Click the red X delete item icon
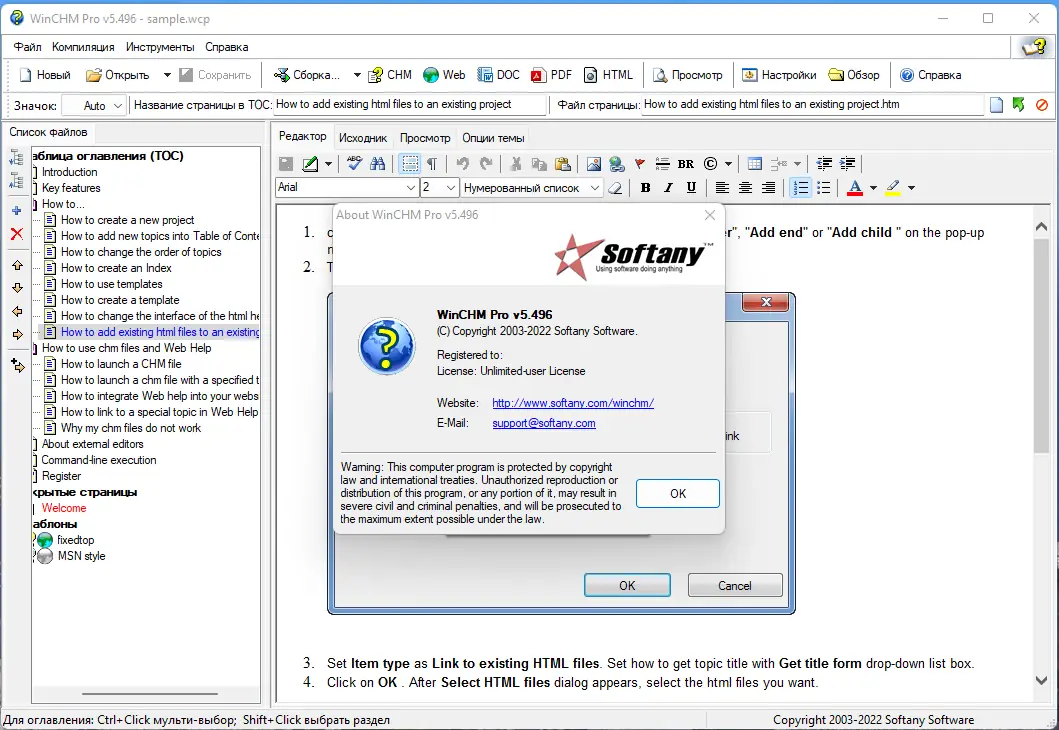 click(x=17, y=234)
